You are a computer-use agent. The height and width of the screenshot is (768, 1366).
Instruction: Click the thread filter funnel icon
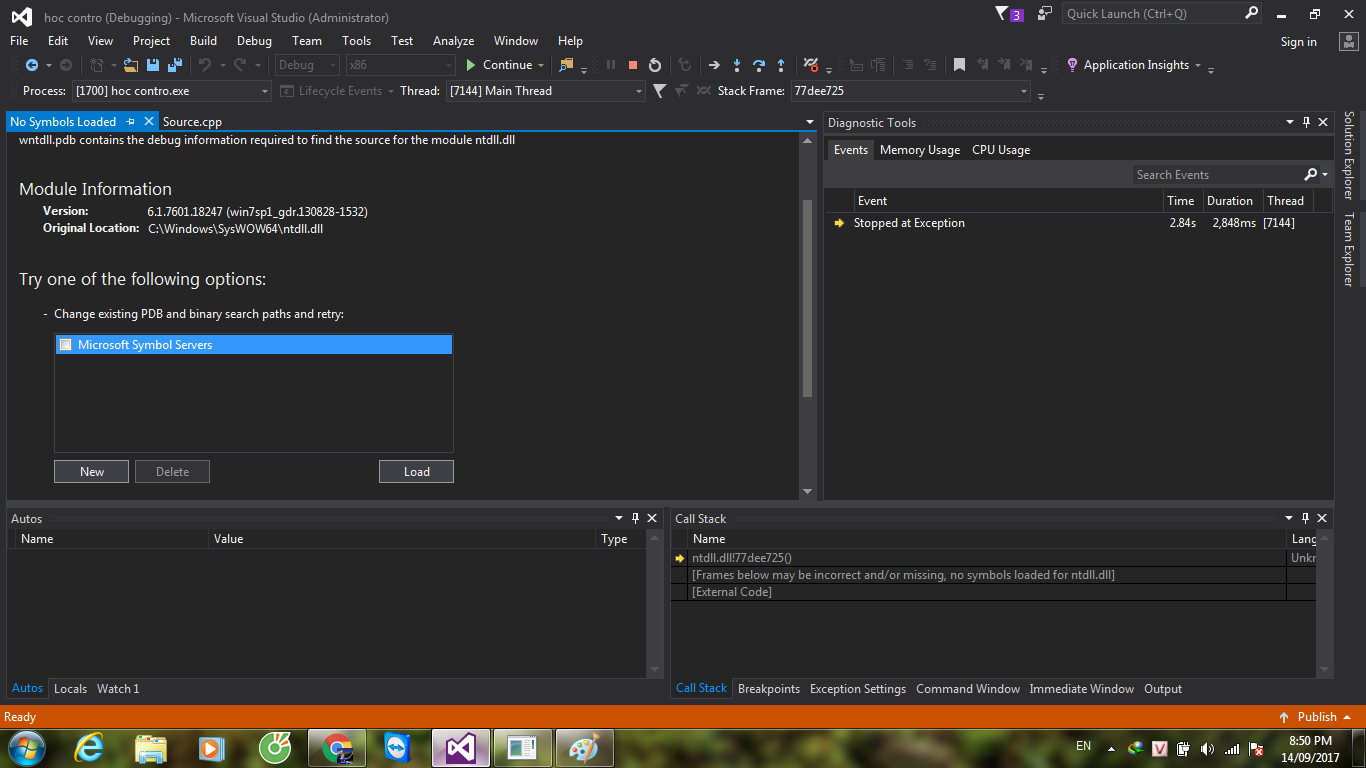[x=659, y=91]
